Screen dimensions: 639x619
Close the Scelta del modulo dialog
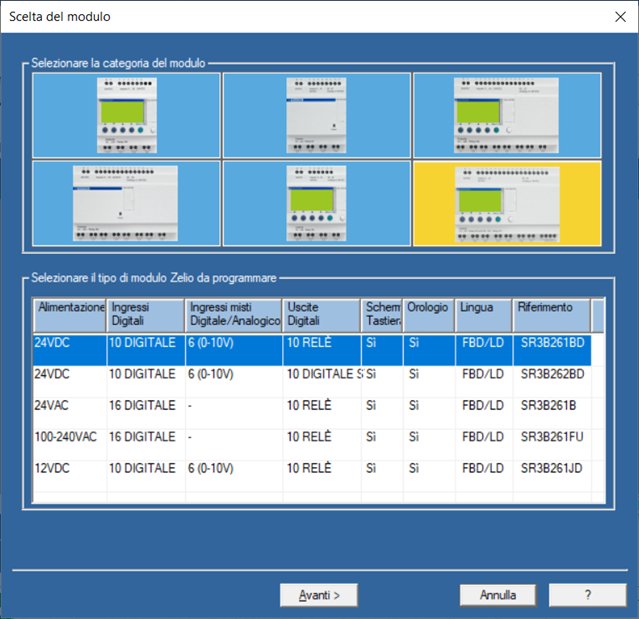point(620,17)
